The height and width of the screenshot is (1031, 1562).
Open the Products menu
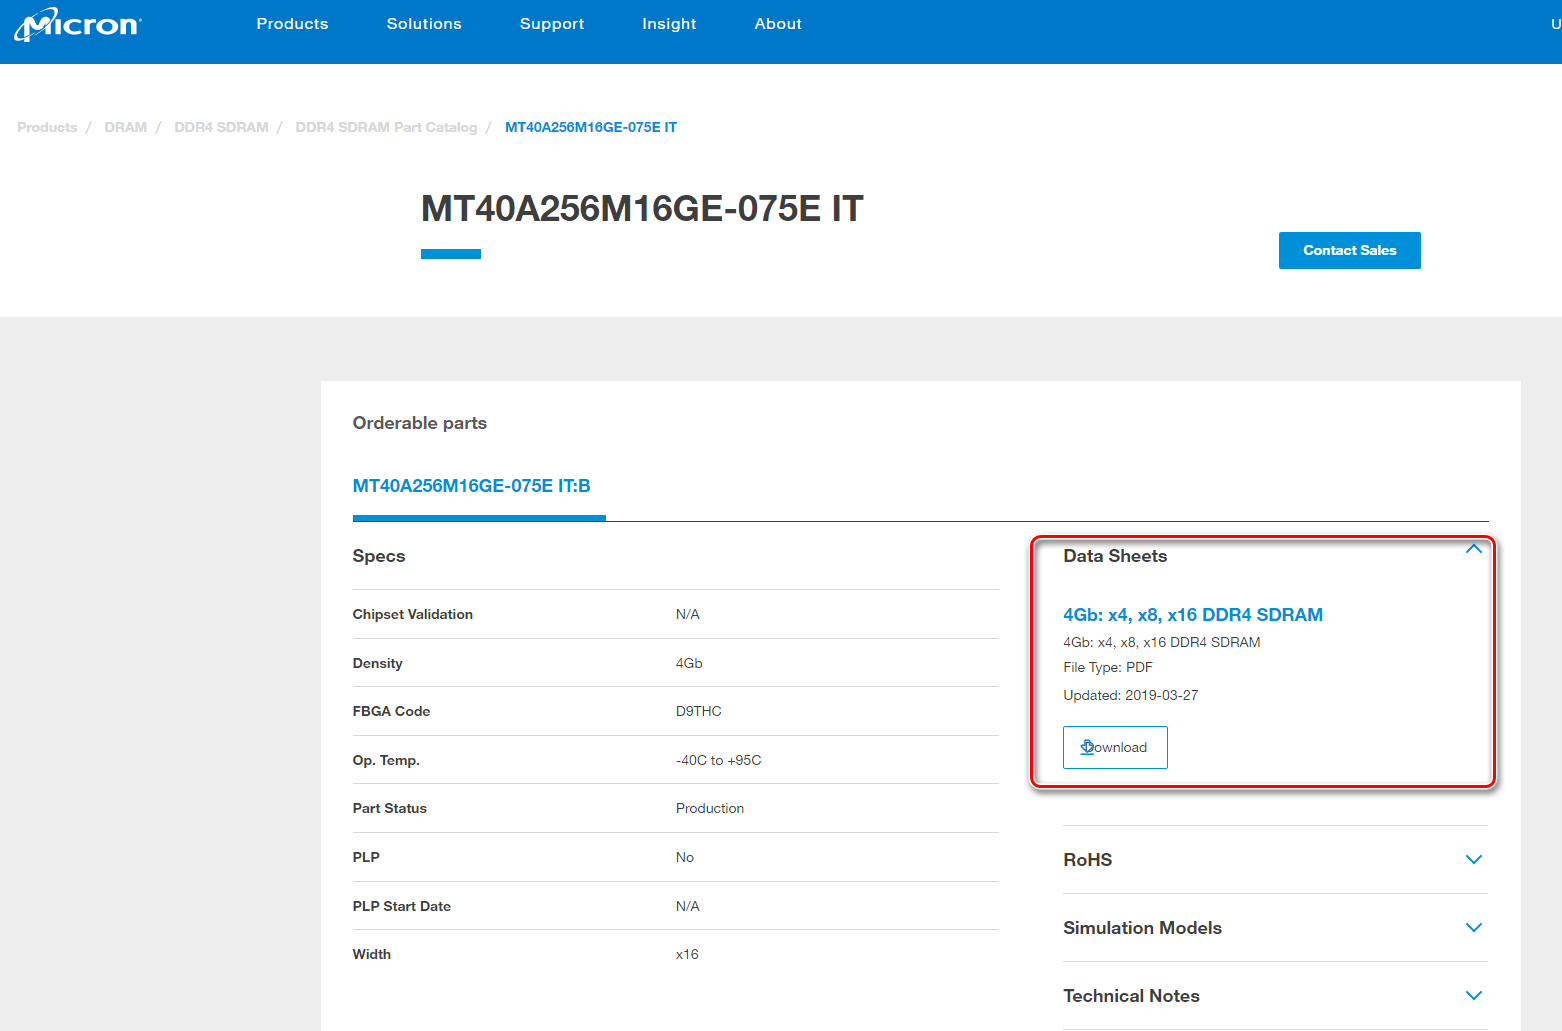pyautogui.click(x=292, y=23)
